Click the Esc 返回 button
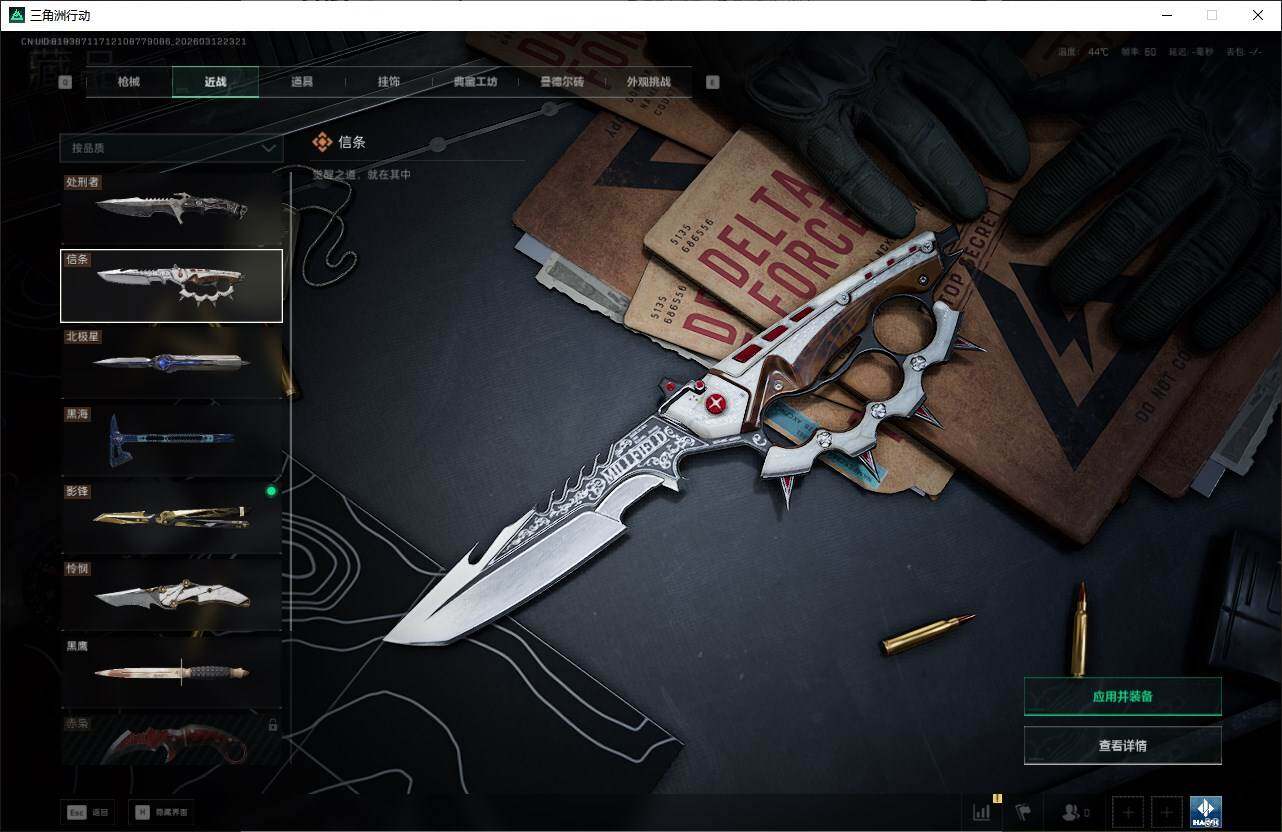This screenshot has height=832, width=1282. 88,812
